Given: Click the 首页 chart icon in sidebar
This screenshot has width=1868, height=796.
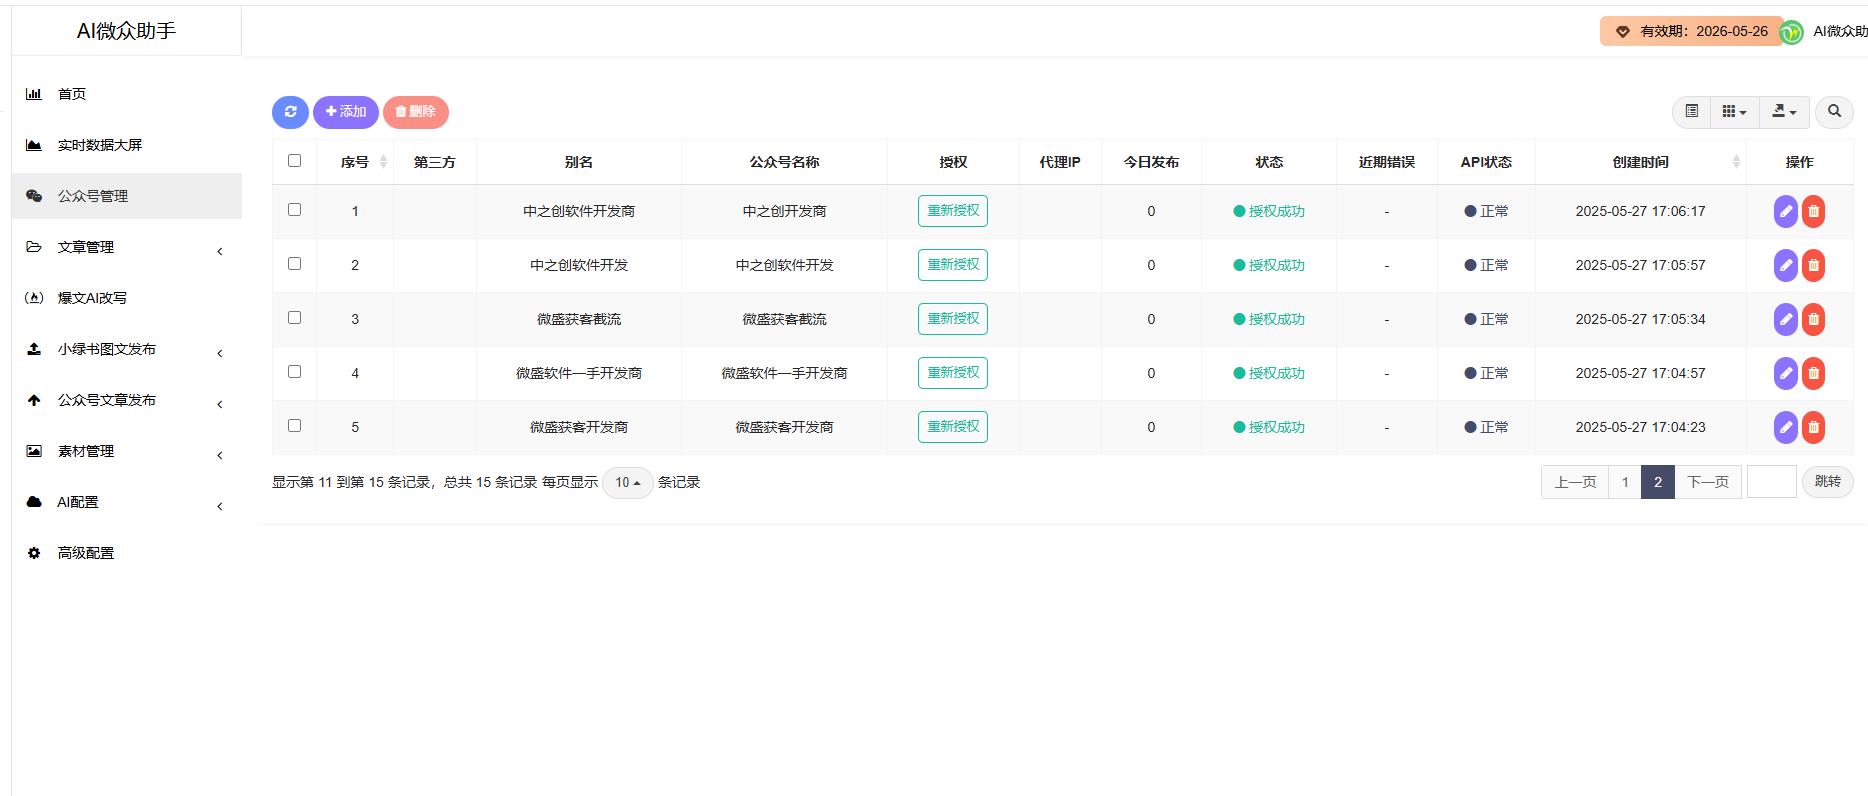Looking at the screenshot, I should pyautogui.click(x=34, y=94).
